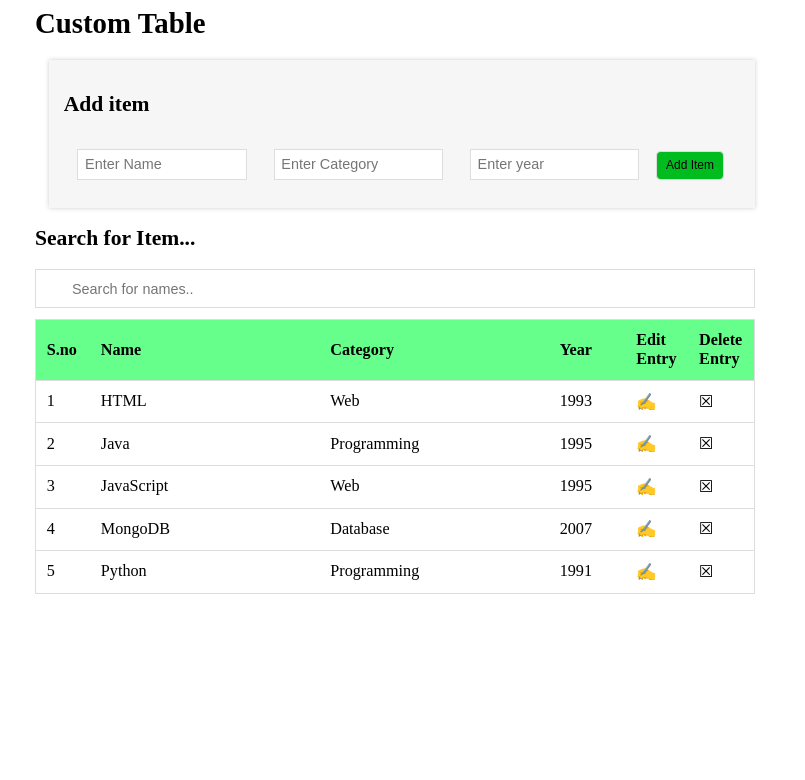The height and width of the screenshot is (780, 805).
Task: Click the edit icon for HTML row
Action: 646,402
